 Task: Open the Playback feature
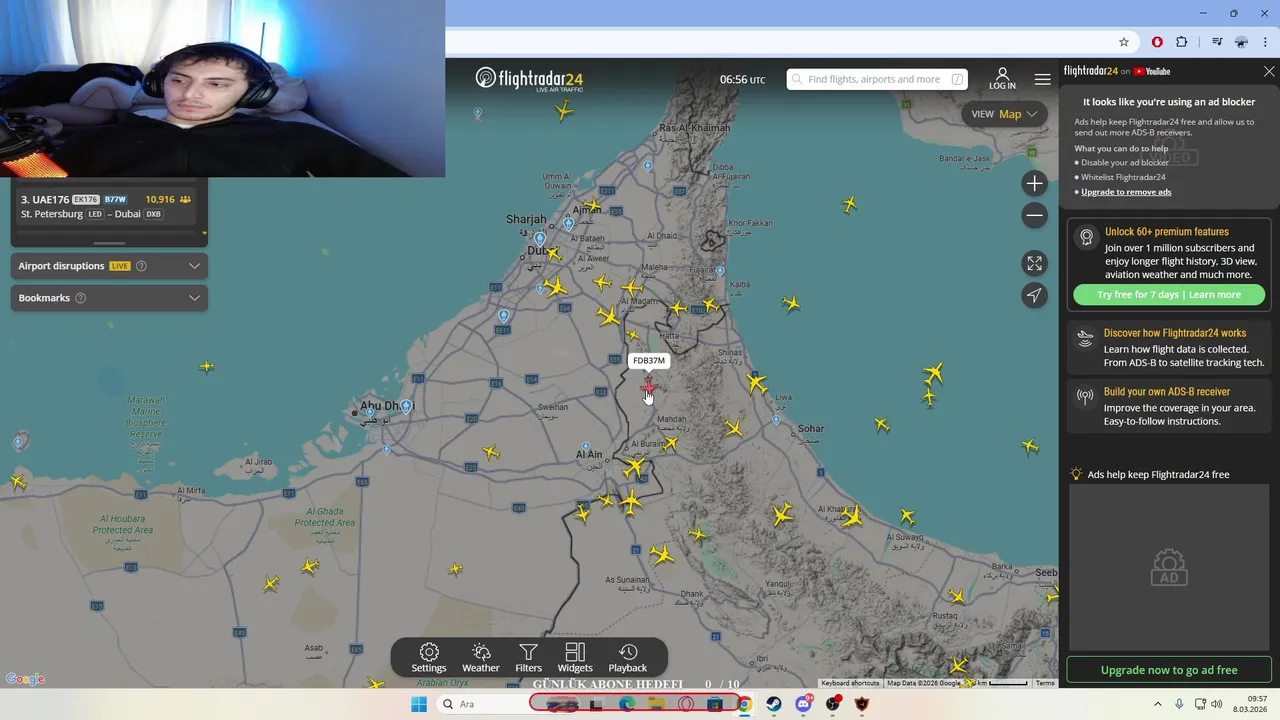628,658
